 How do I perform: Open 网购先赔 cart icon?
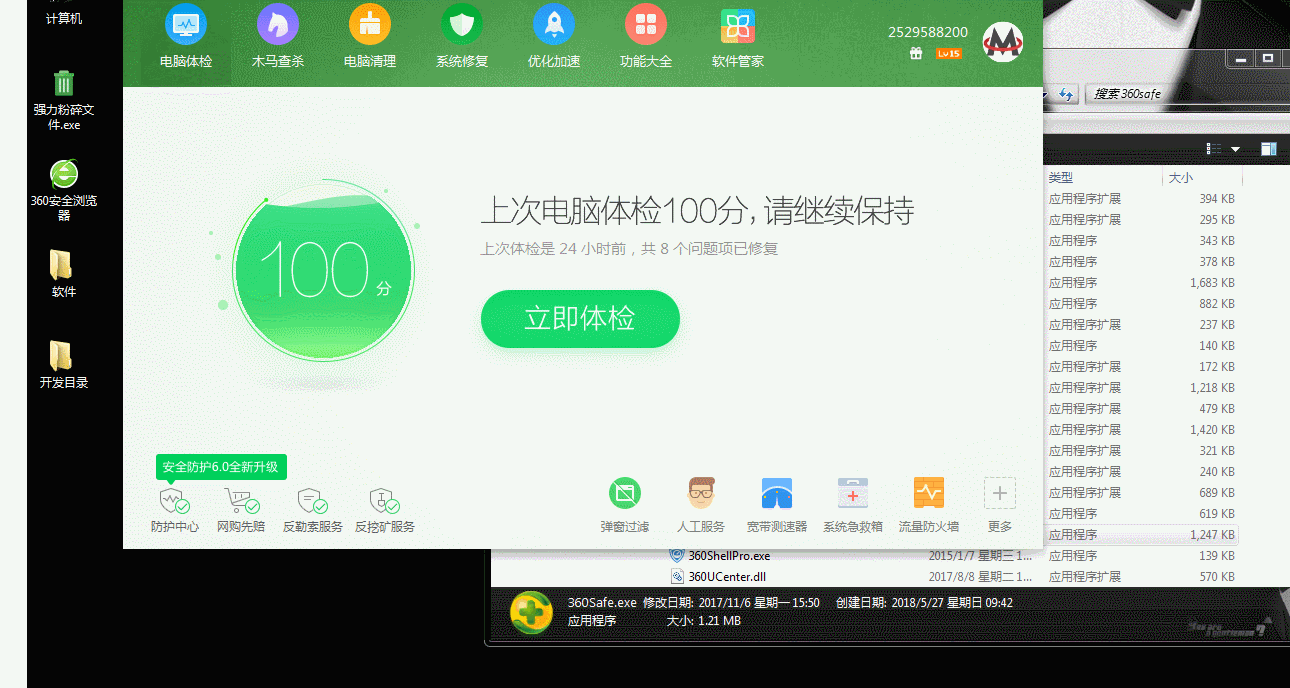(241, 500)
